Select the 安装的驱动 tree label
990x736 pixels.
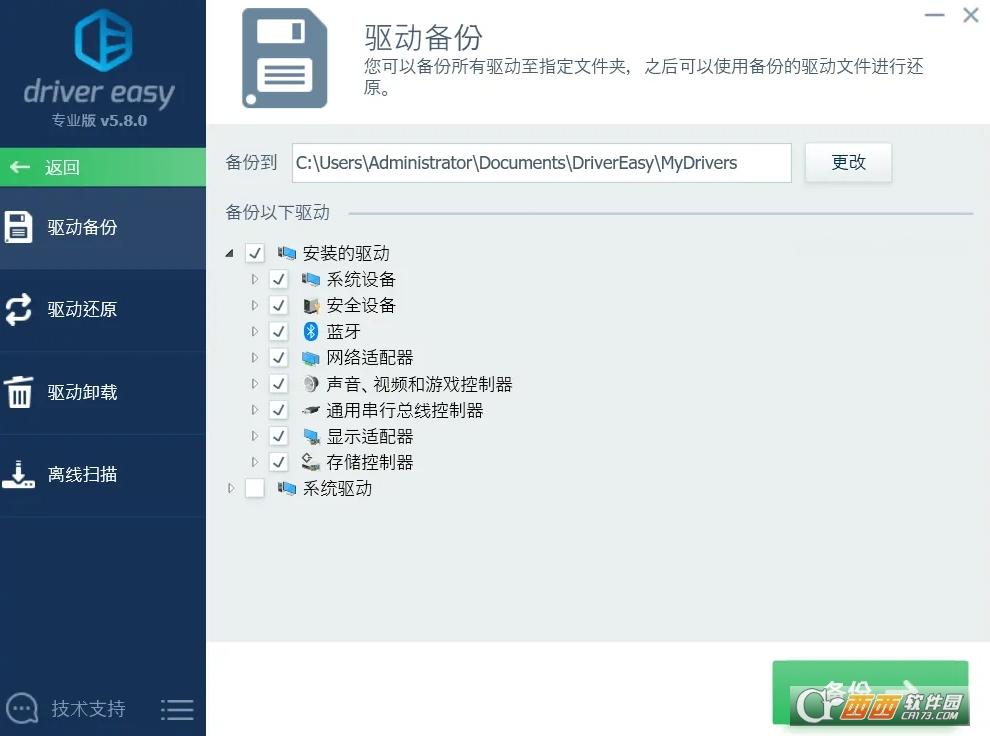pyautogui.click(x=346, y=253)
